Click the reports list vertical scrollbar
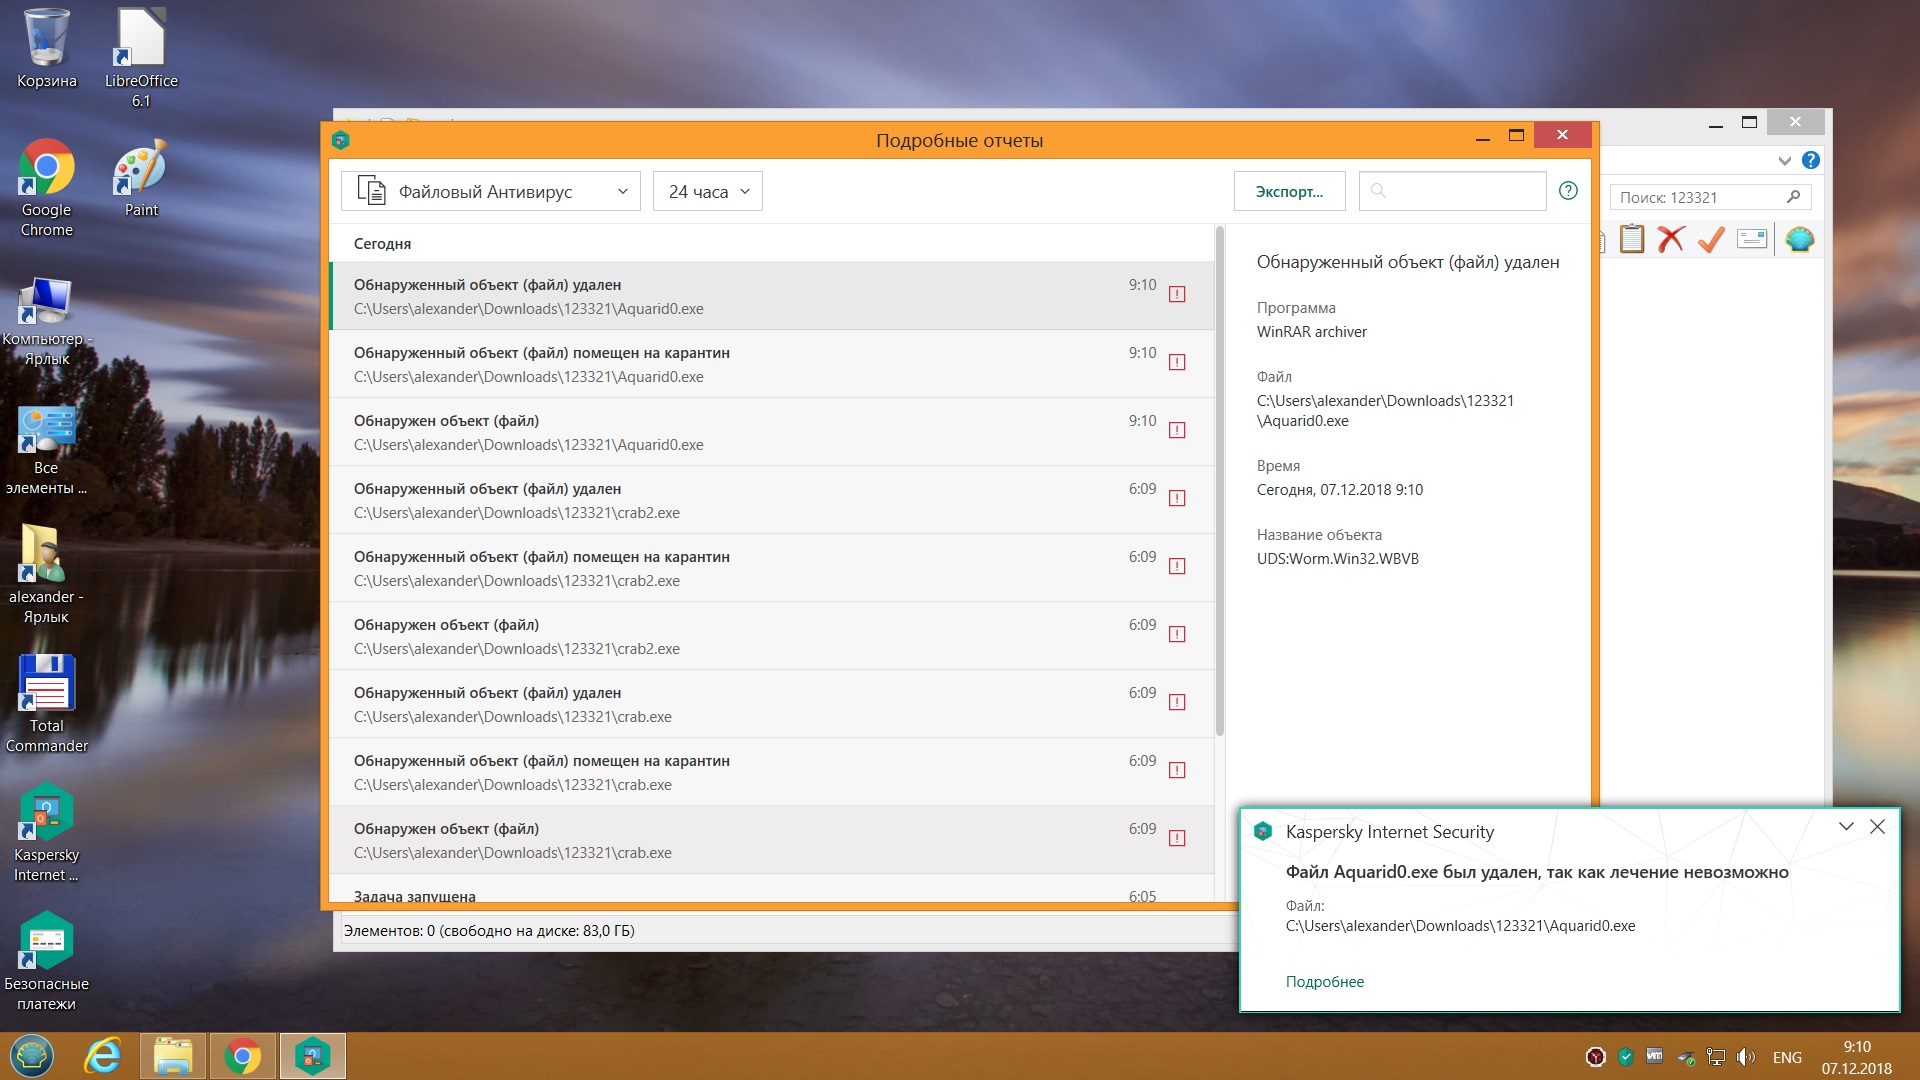 (1219, 480)
